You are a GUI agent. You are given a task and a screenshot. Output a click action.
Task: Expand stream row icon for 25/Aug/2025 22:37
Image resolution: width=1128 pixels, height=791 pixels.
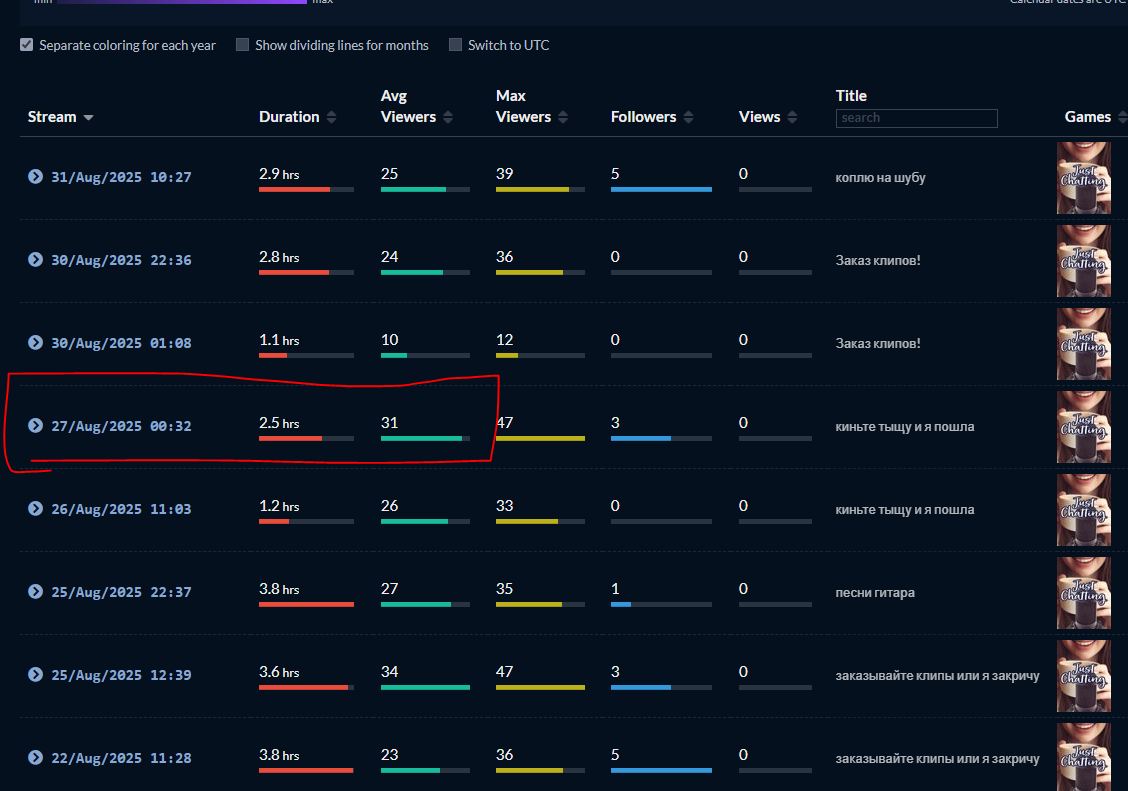35,592
